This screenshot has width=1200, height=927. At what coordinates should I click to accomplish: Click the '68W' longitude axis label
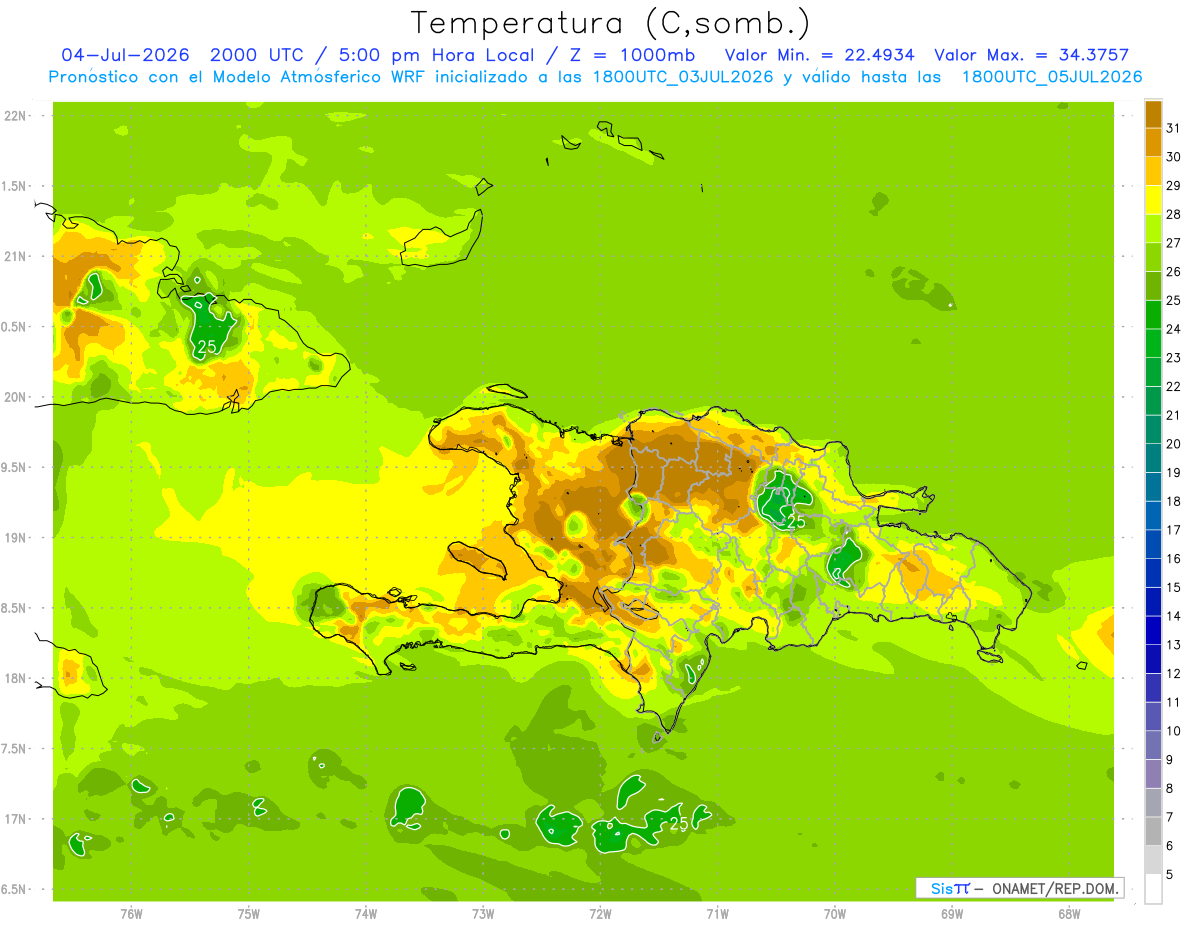pyautogui.click(x=1069, y=914)
